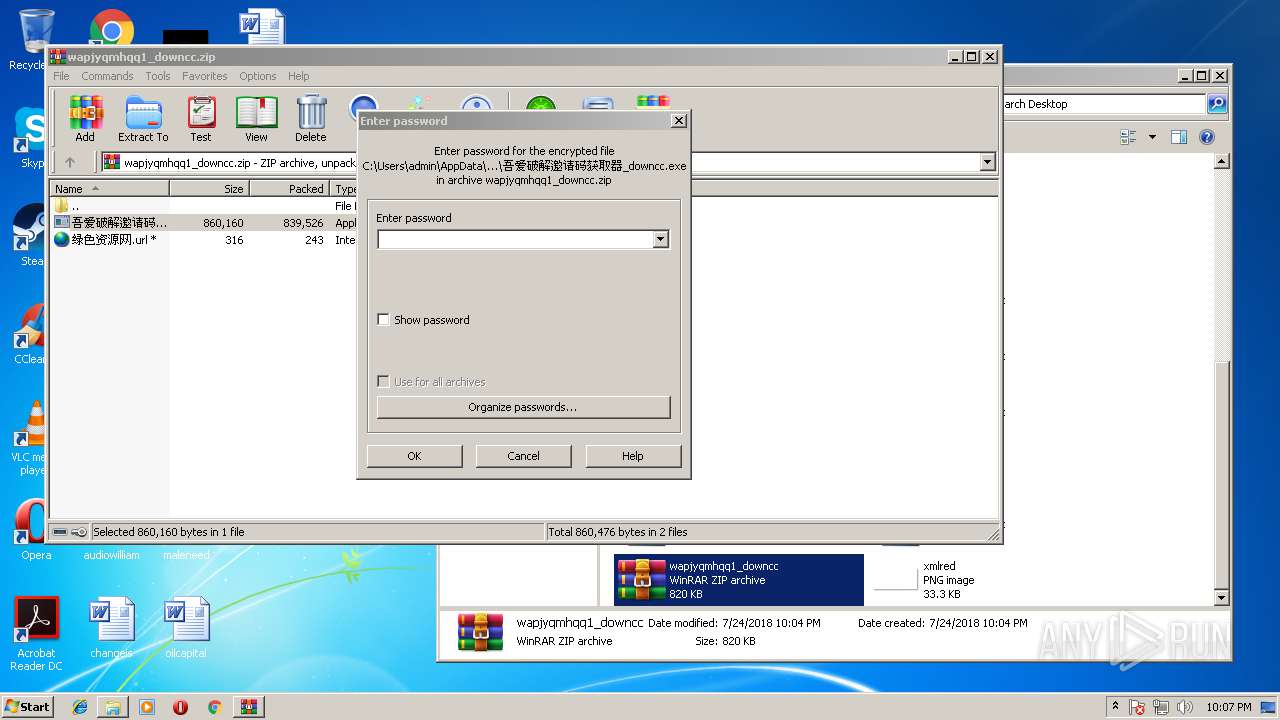
Task: Expand the archive path dropdown arrow
Action: click(987, 162)
